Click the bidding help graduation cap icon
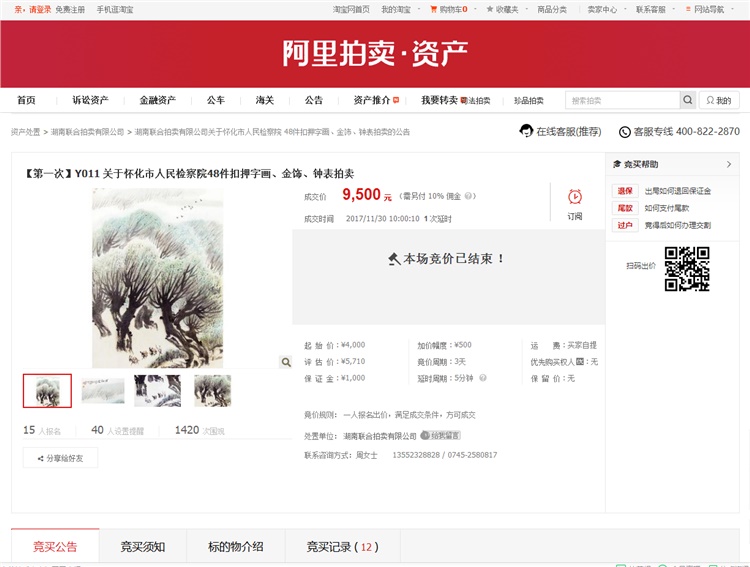Image resolution: width=750 pixels, height=567 pixels. pyautogui.click(x=617, y=164)
